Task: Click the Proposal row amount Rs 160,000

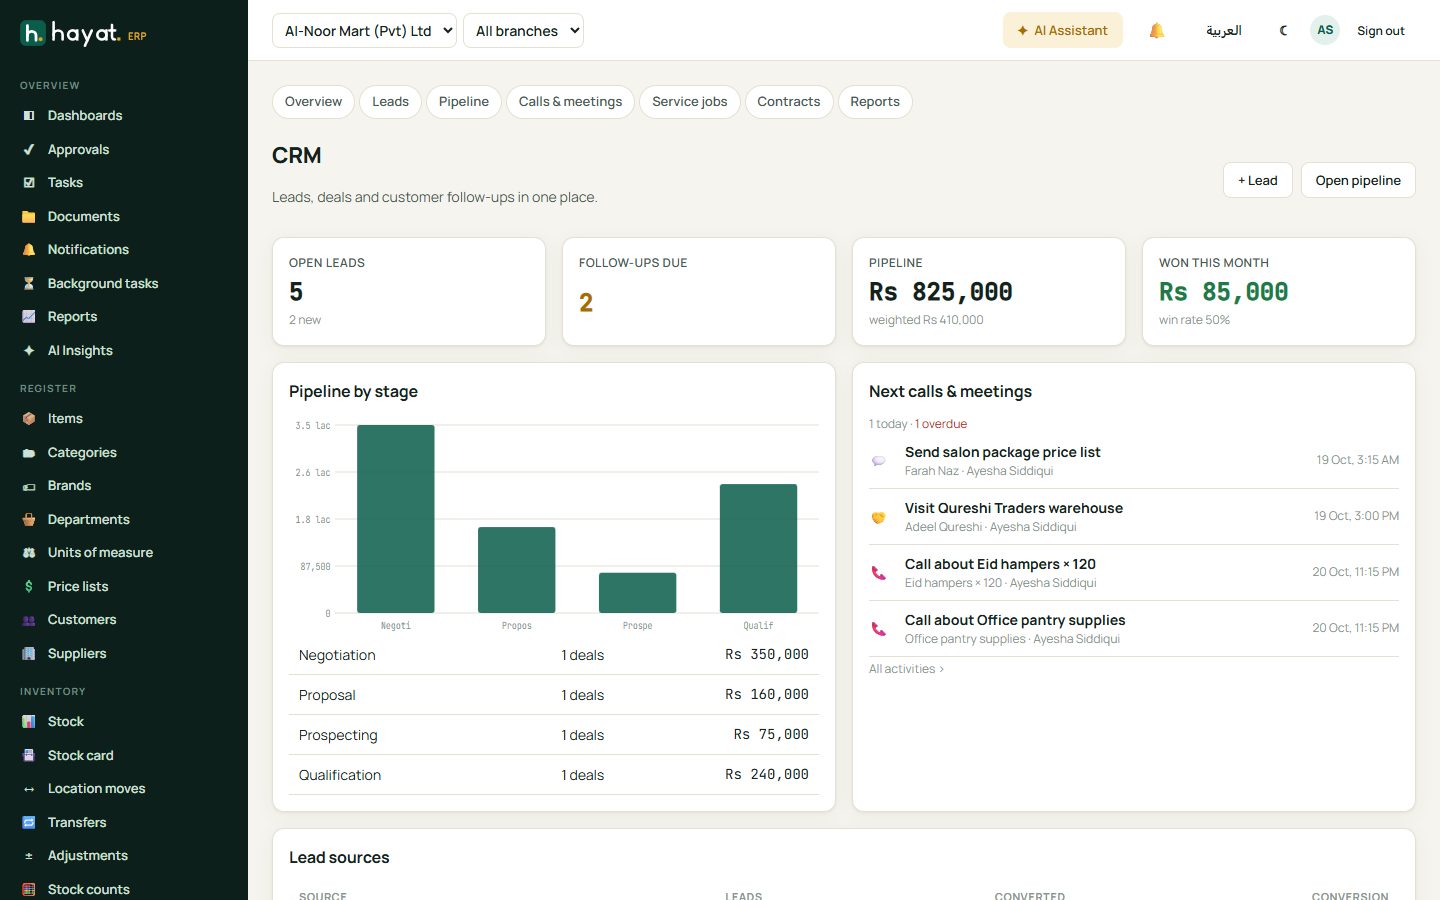Action: coord(767,695)
